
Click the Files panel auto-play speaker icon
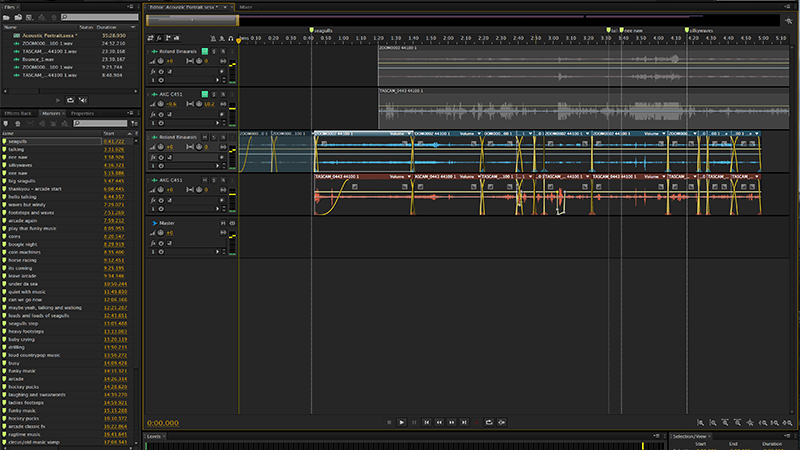[x=83, y=100]
